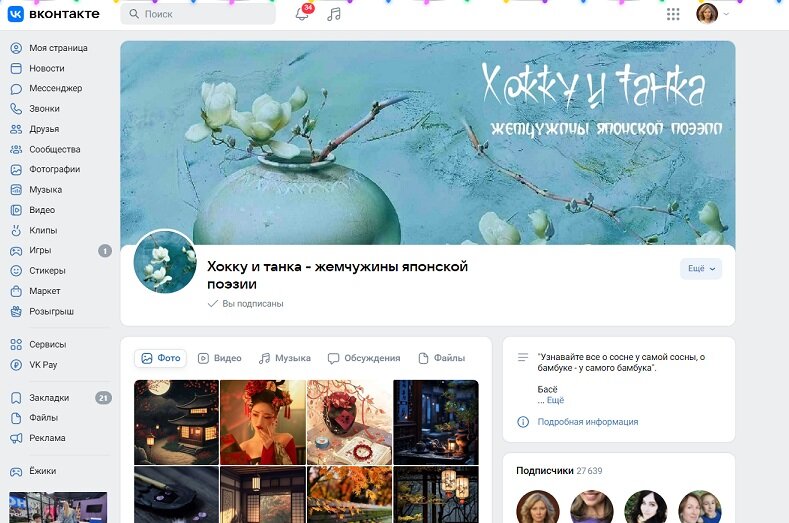
Task: Click the Стикеры smiley icon
Action: pyautogui.click(x=16, y=271)
